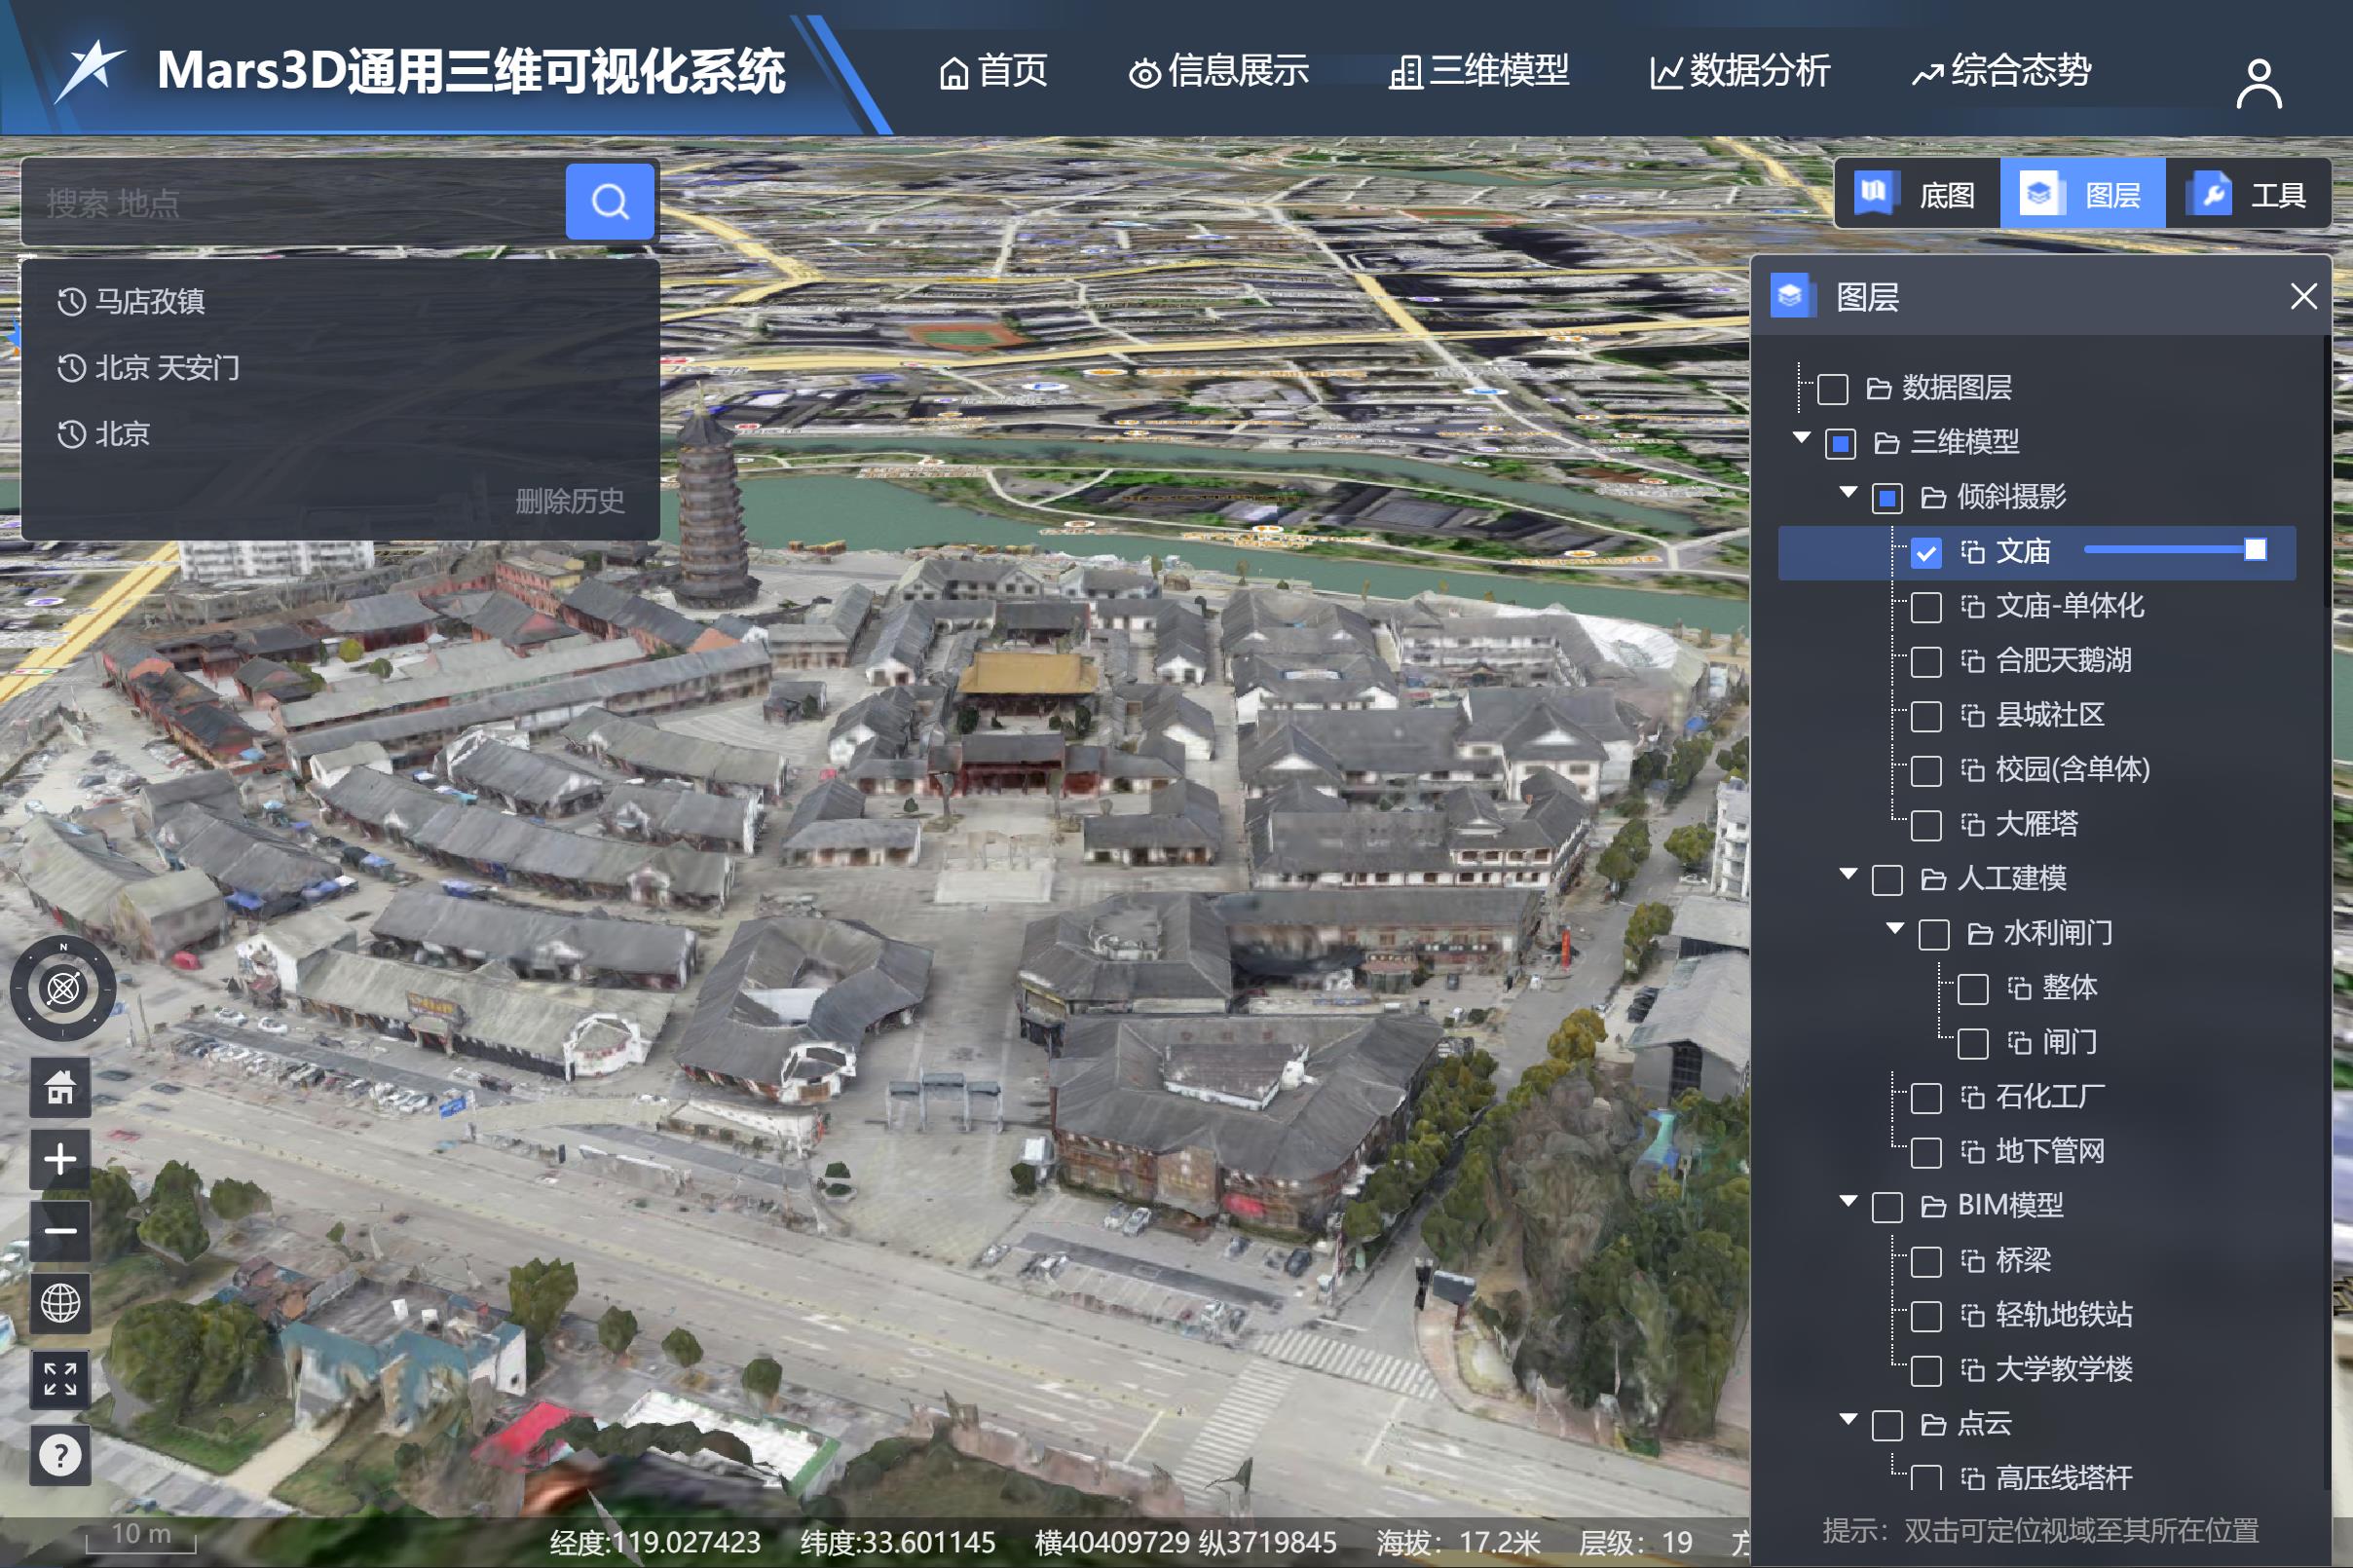Open the 数据分析 menu
This screenshot has height=1568, width=2353.
click(1740, 71)
